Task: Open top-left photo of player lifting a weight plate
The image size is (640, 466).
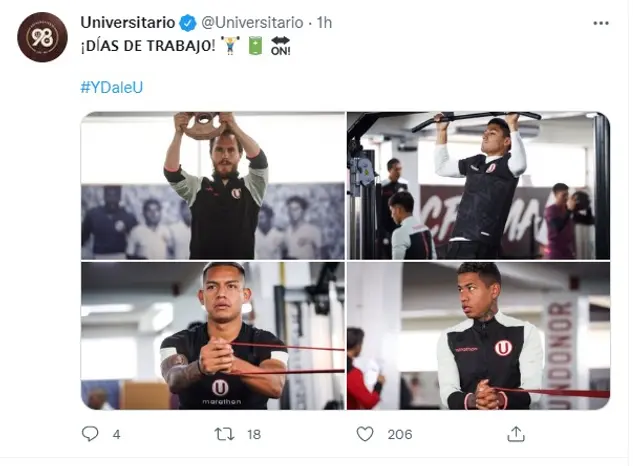Action: tap(213, 185)
